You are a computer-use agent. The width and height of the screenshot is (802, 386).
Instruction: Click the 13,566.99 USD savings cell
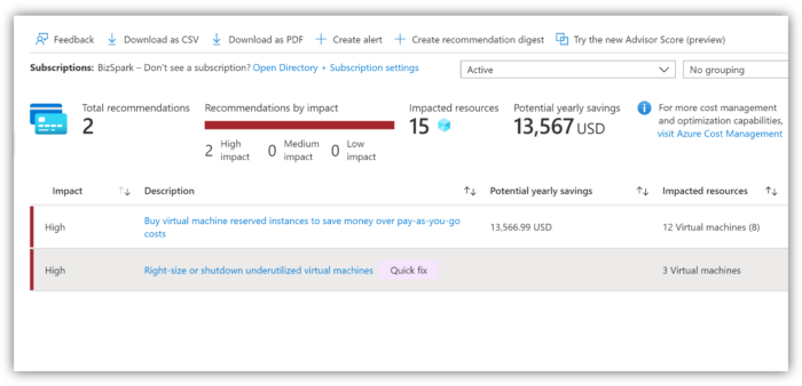coord(521,227)
